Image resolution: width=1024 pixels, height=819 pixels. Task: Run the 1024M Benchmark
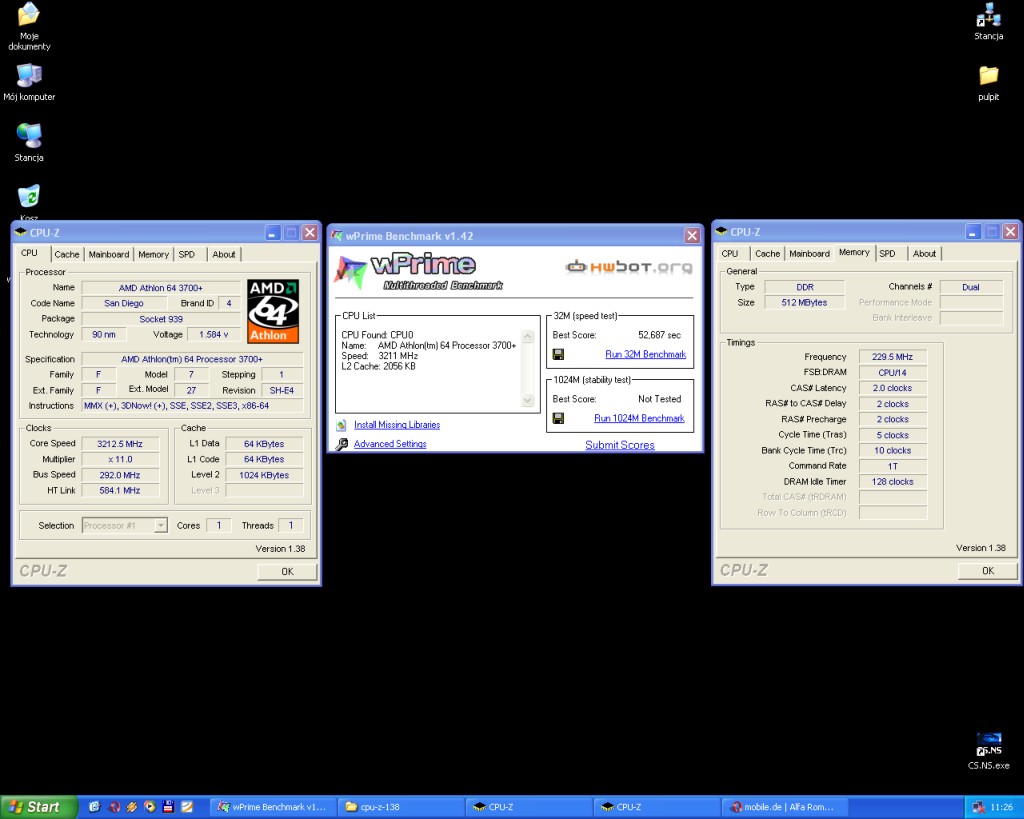point(639,418)
